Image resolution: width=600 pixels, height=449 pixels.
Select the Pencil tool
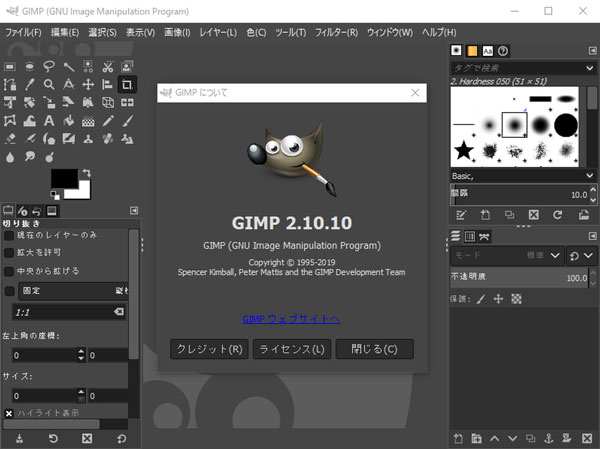coord(108,121)
